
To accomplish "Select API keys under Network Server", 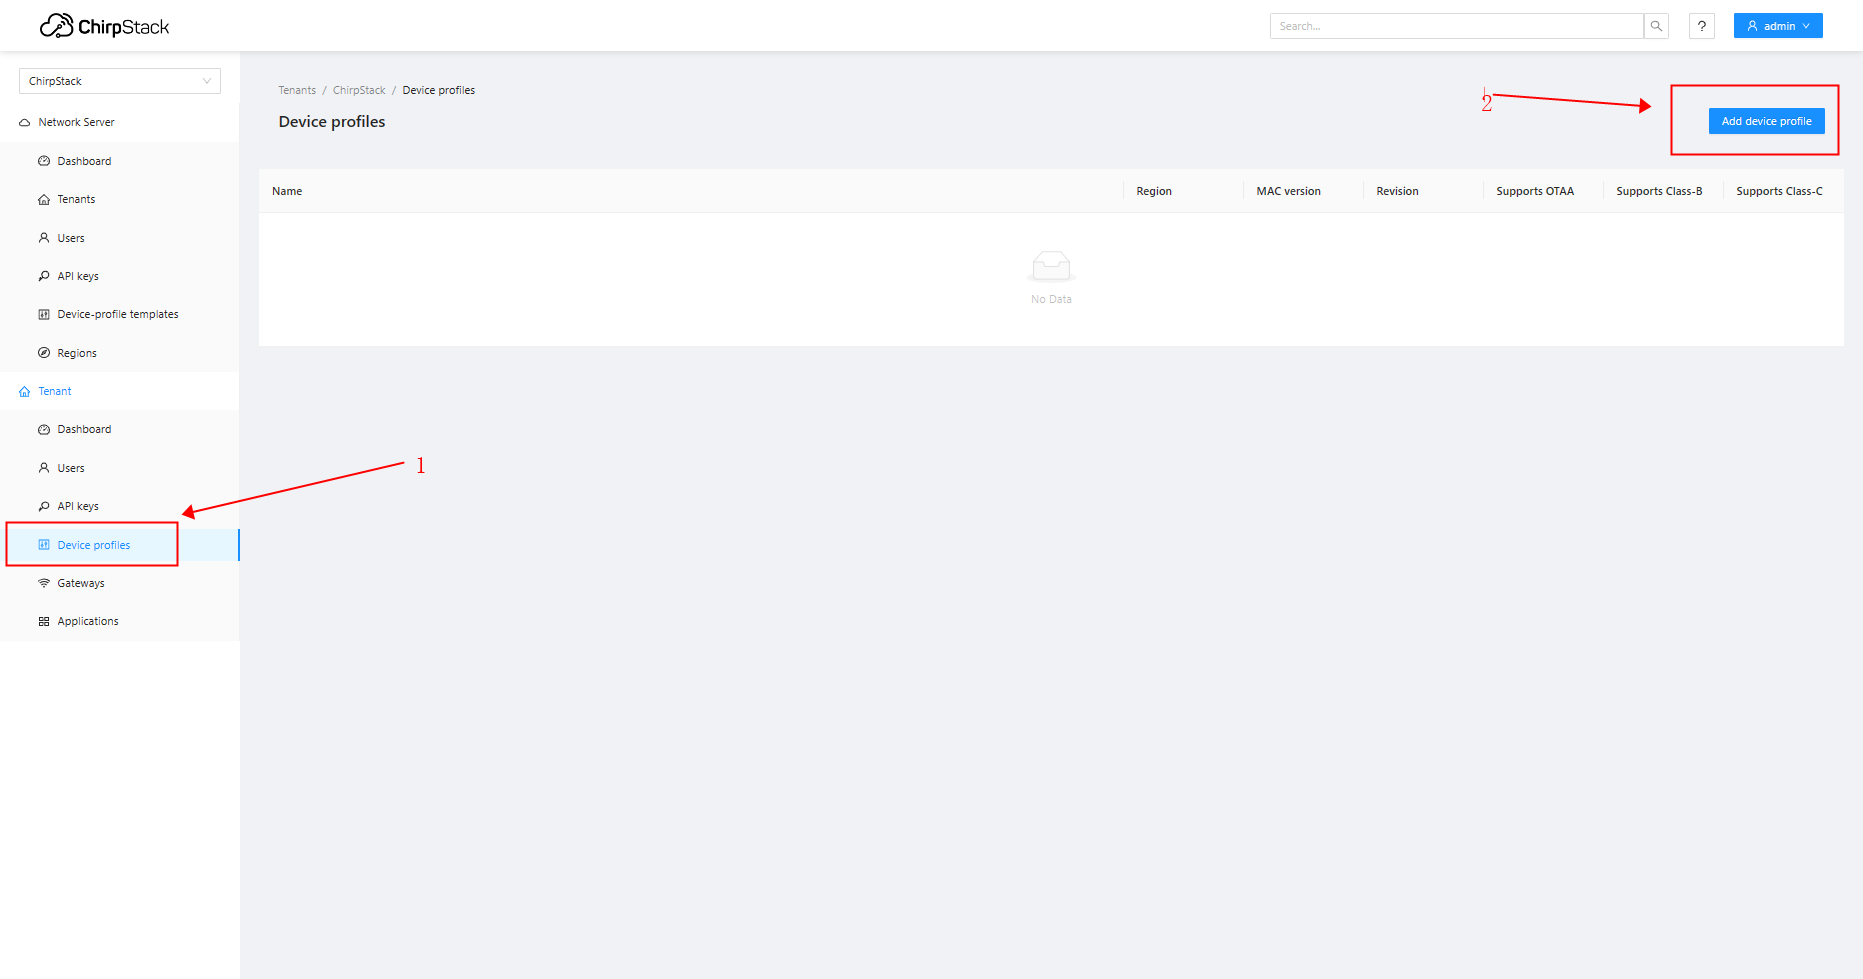I will (x=78, y=277).
